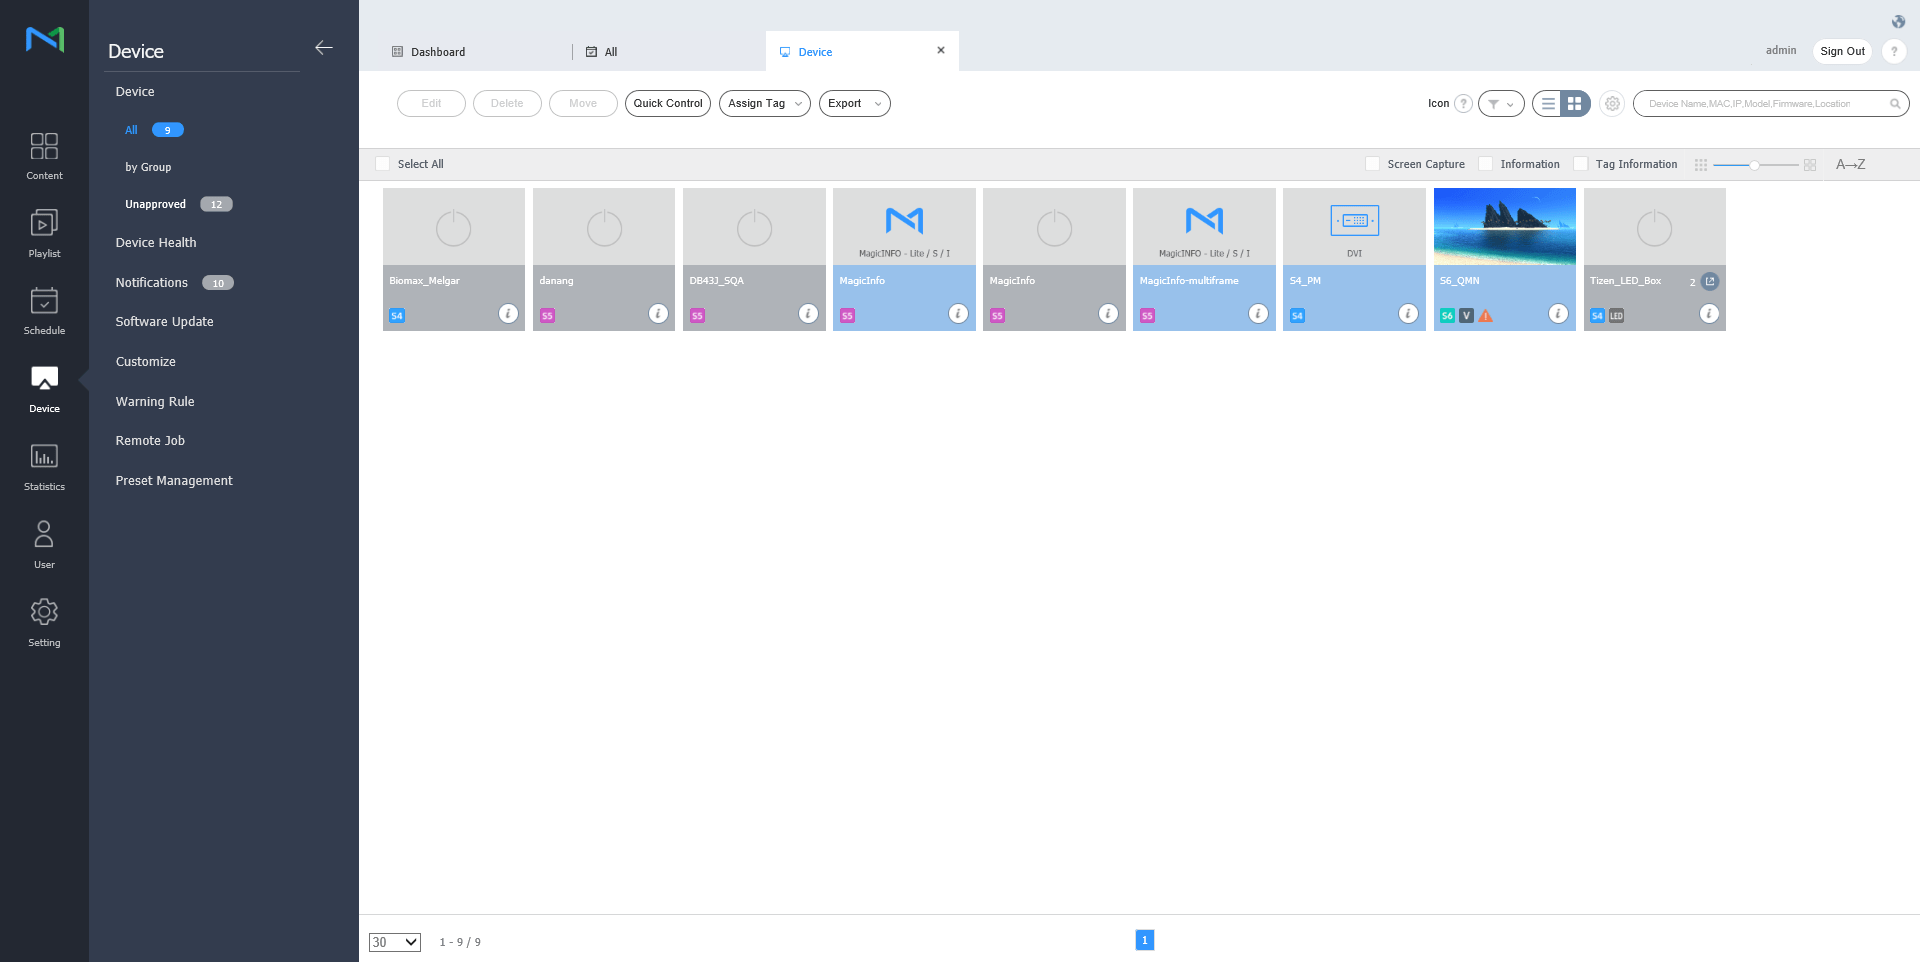Toggle the A→Z sort order

[1850, 164]
